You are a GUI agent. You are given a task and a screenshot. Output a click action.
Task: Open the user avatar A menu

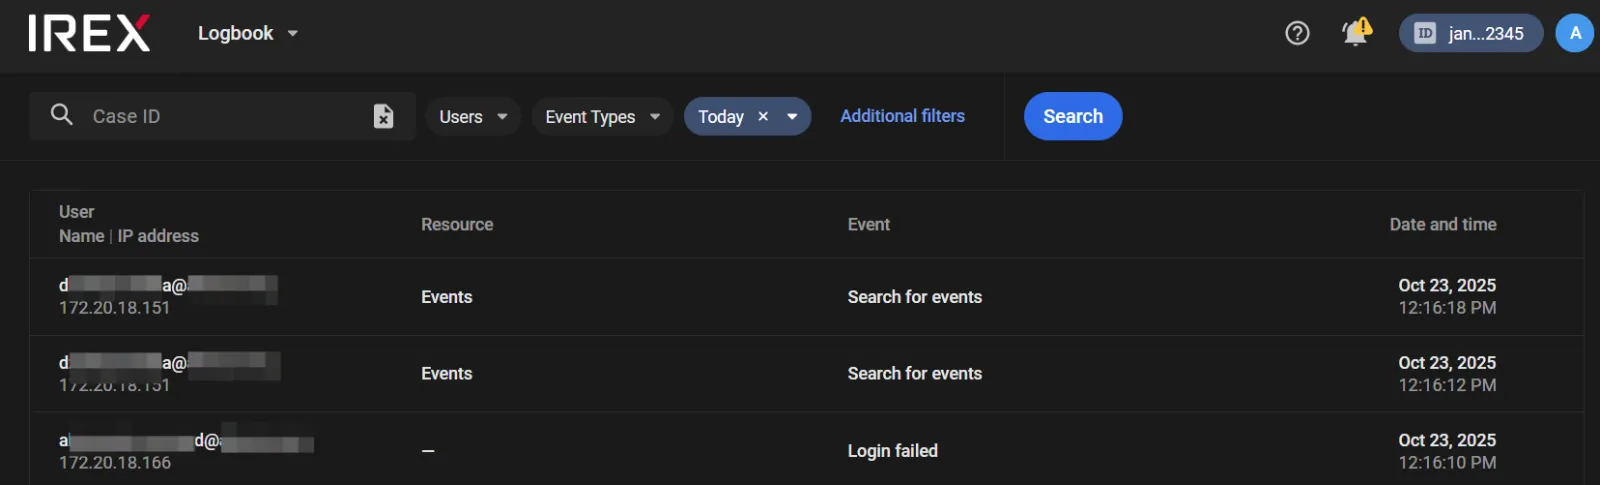1575,33
